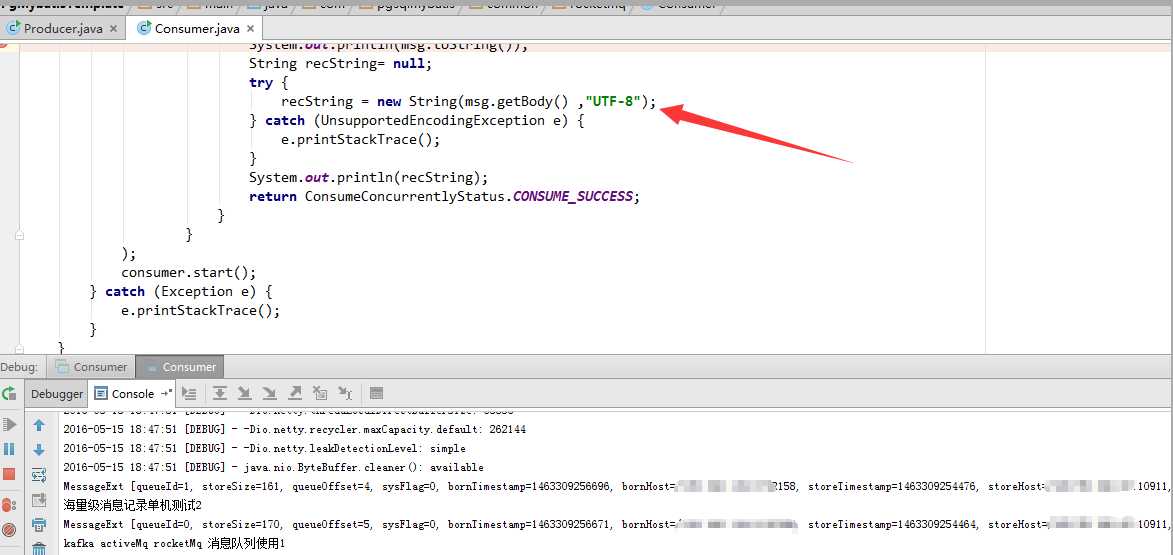This screenshot has height=555, width=1173.
Task: Click the pin arrow beside Console tab
Action: [165, 393]
